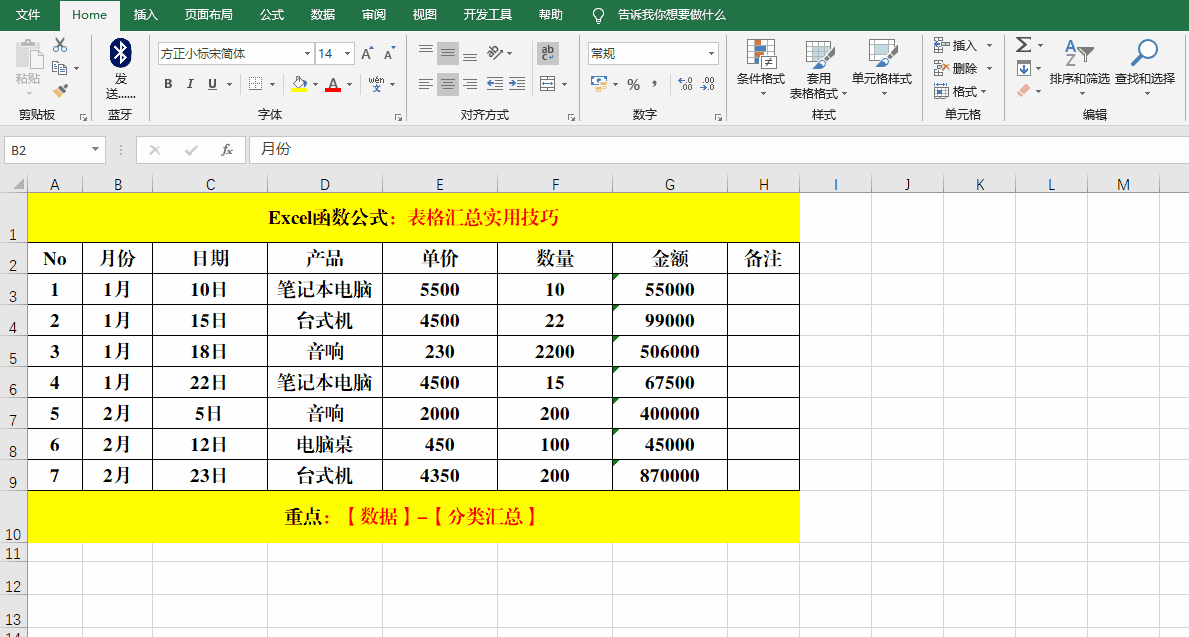This screenshot has width=1189, height=637.
Task: Increase indent icon
Action: click(x=517, y=84)
